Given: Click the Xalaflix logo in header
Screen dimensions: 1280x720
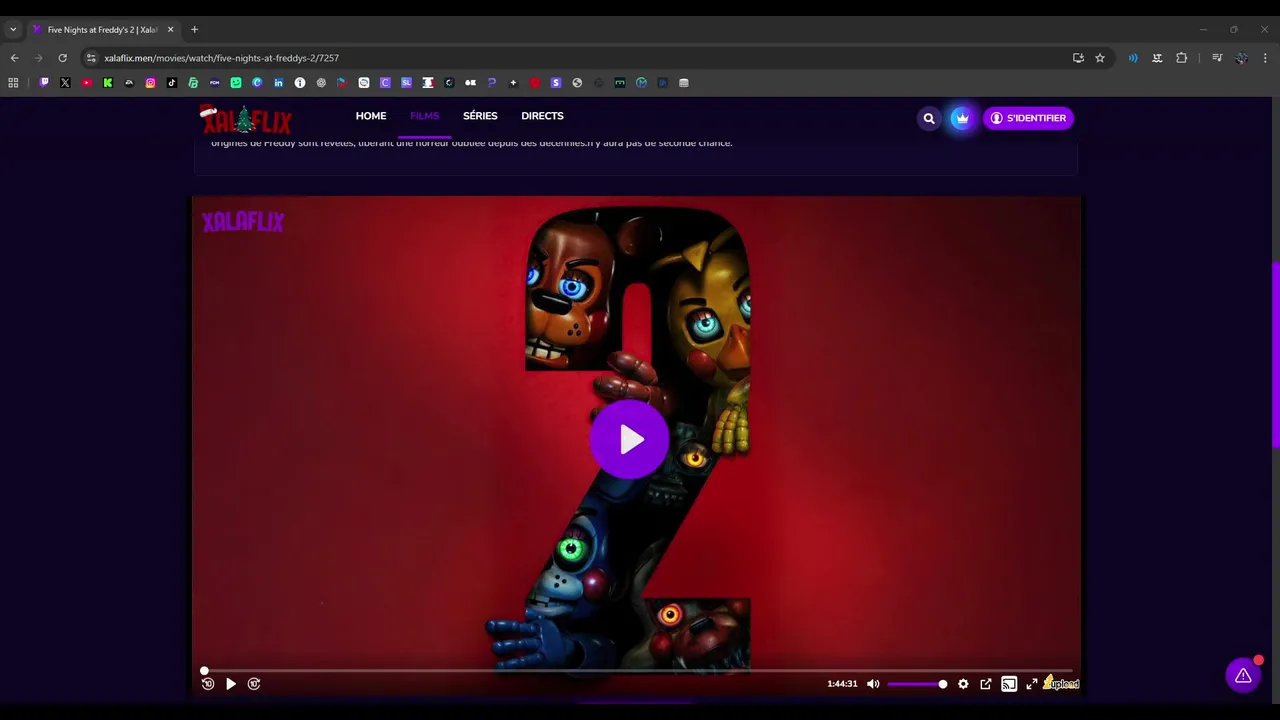Looking at the screenshot, I should pyautogui.click(x=246, y=119).
